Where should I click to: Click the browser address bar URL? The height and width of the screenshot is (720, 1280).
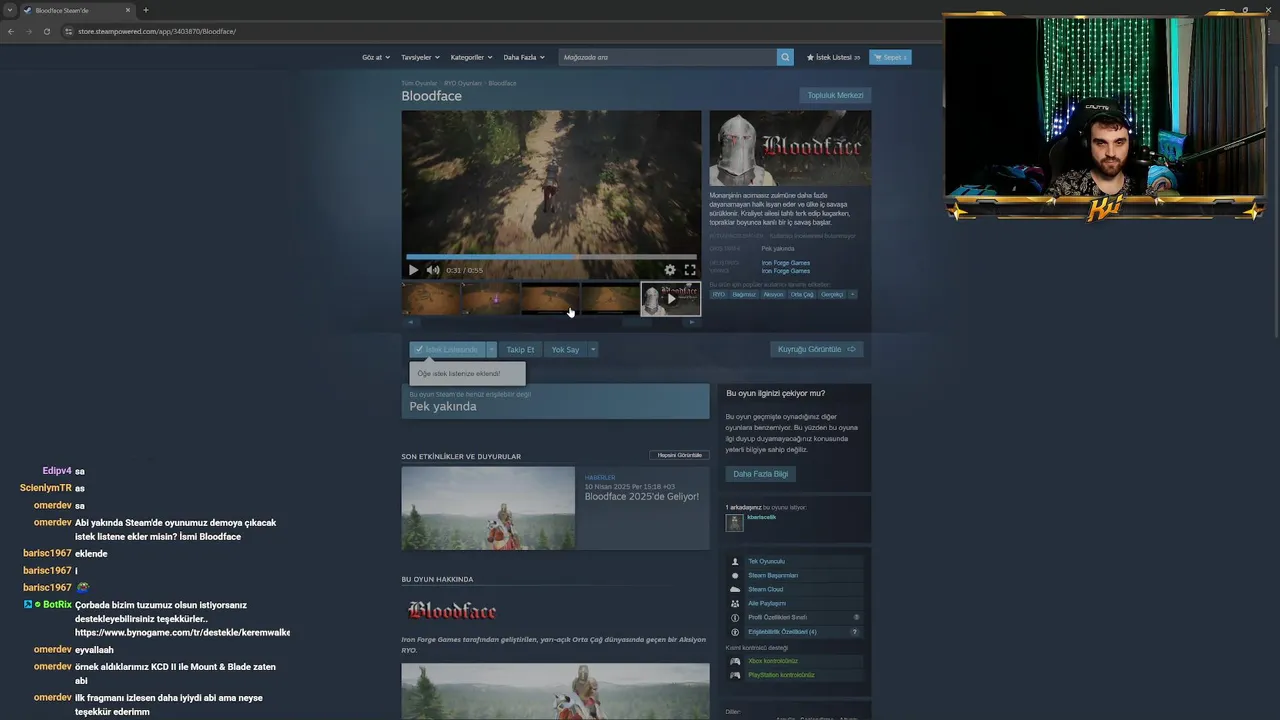coord(157,31)
